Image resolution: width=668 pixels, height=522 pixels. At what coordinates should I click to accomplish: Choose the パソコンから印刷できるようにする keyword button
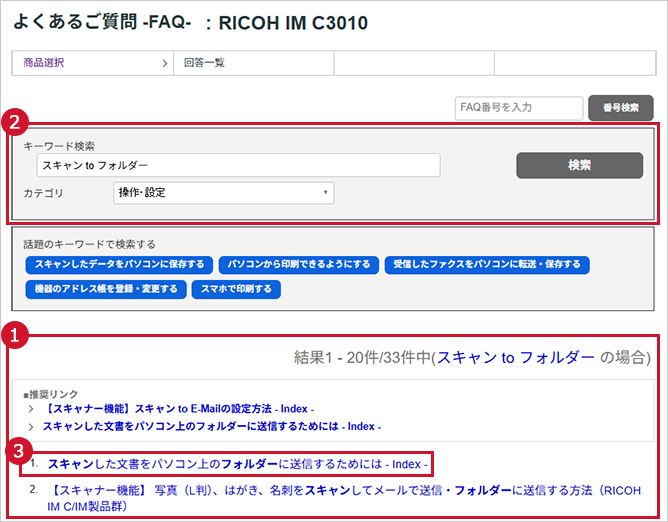298,265
